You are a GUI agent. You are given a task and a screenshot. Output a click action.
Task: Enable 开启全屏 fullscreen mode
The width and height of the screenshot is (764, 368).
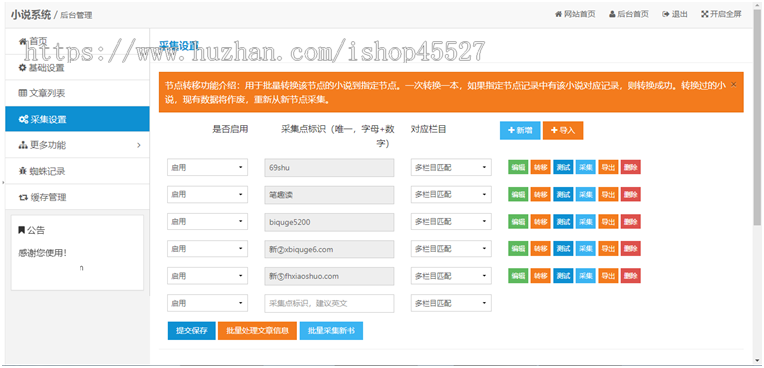721,14
